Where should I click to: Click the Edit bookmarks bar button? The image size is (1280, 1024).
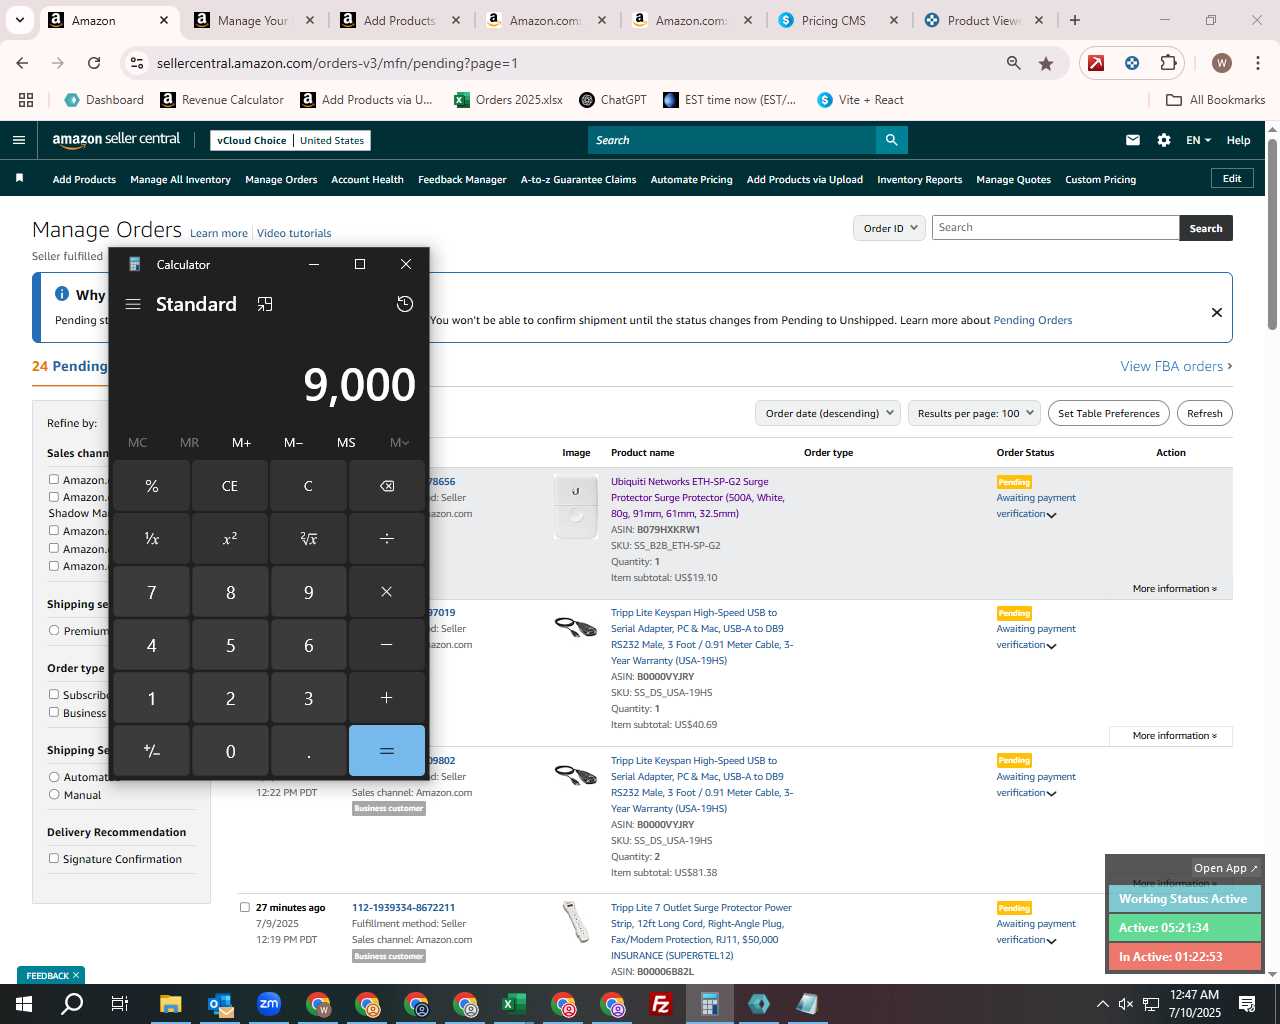1232,178
